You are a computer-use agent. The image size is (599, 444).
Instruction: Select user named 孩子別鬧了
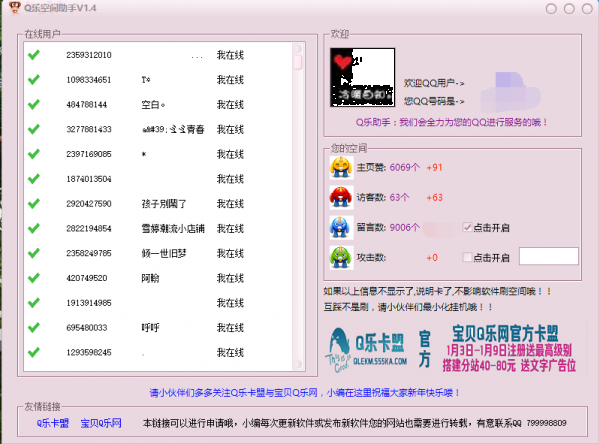(x=164, y=204)
